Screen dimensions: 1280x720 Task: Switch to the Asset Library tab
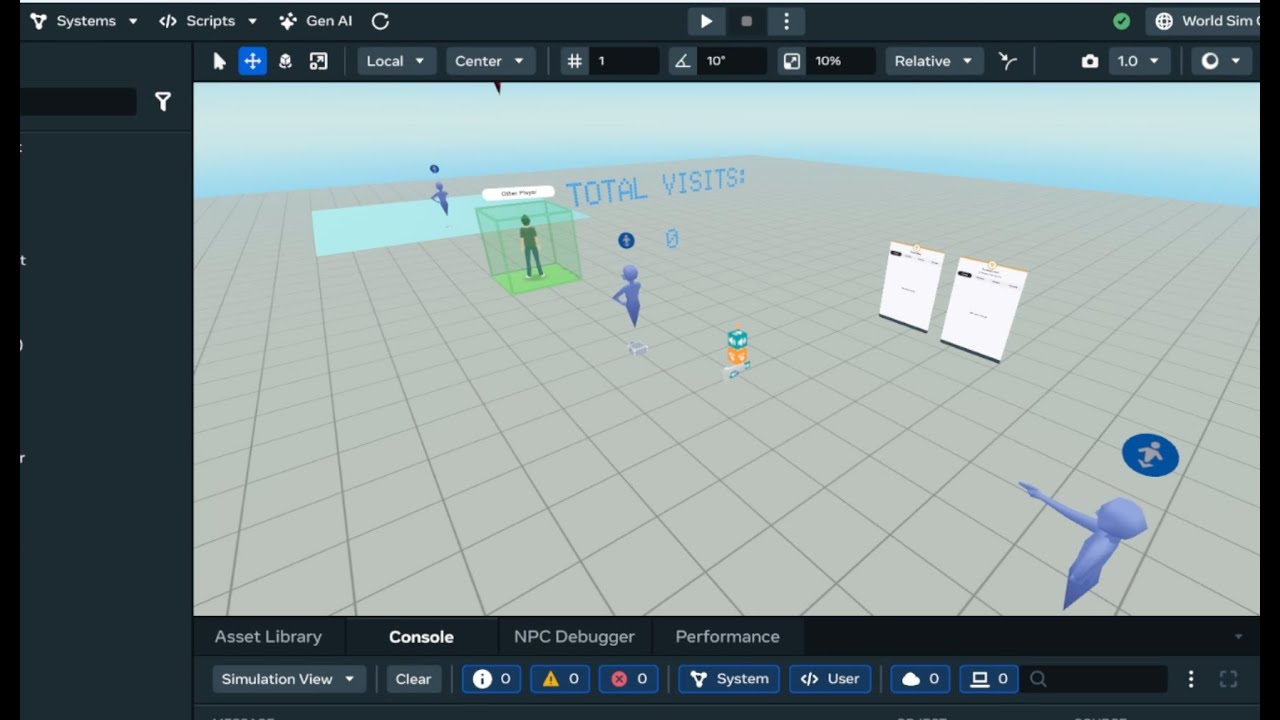pos(268,637)
